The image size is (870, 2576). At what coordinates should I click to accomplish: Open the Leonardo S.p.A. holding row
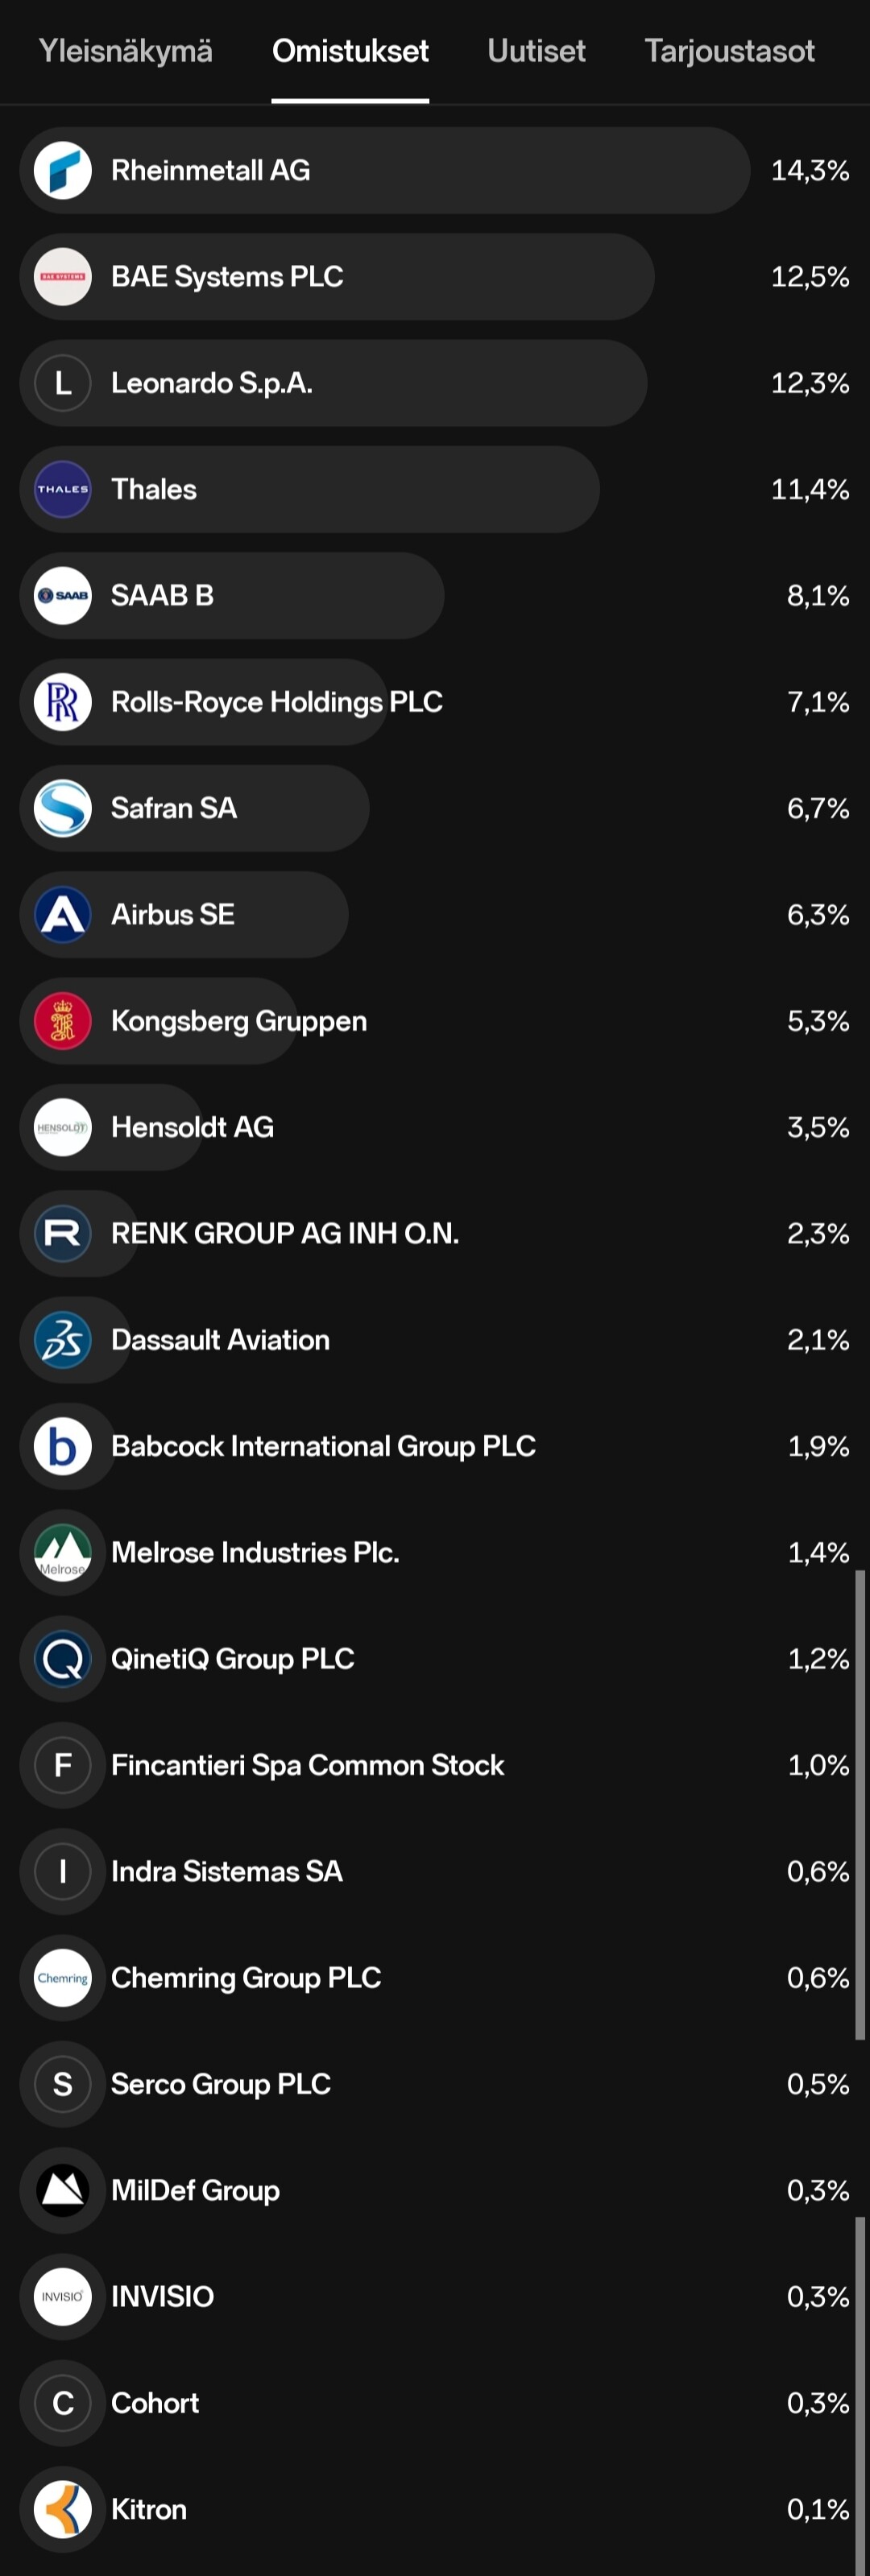coord(435,383)
